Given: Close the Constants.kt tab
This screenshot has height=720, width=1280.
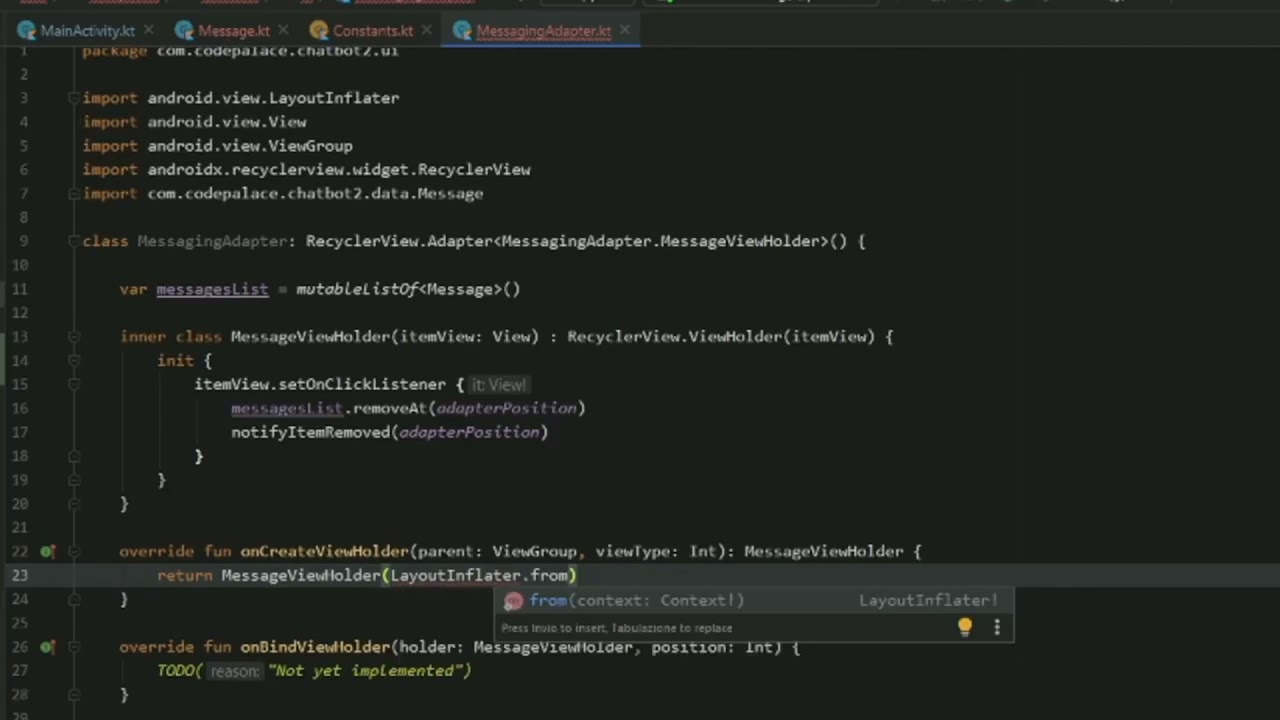Looking at the screenshot, I should (x=426, y=31).
